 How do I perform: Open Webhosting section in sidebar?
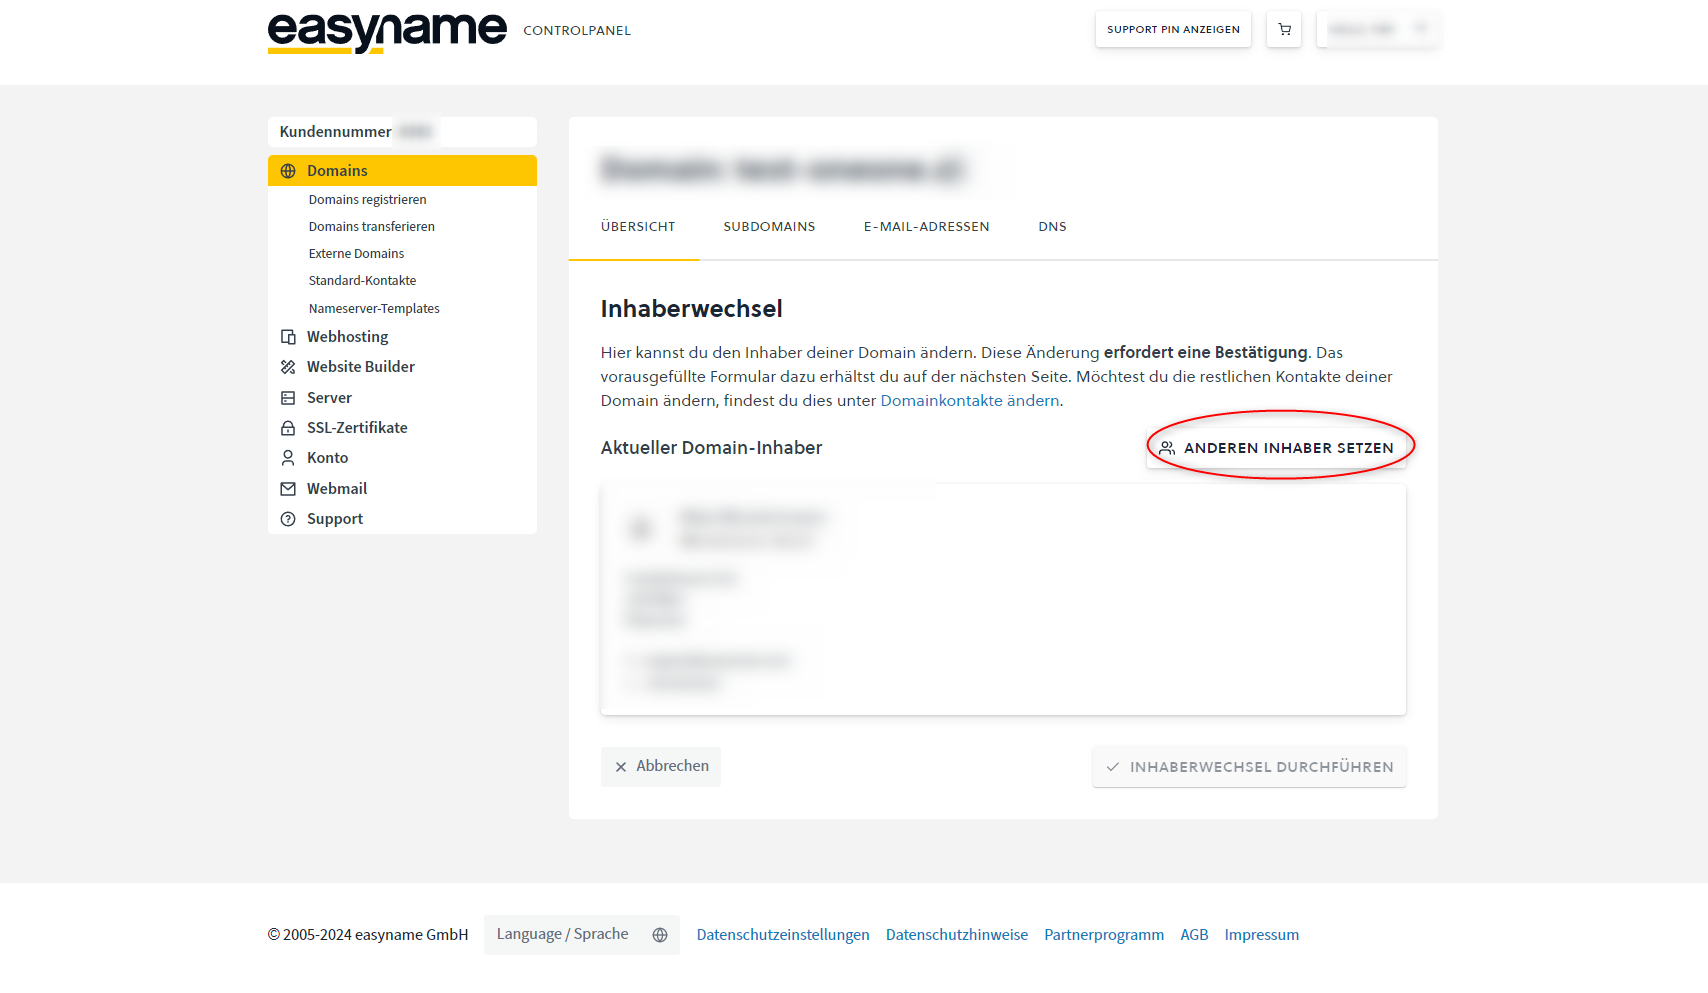(347, 337)
